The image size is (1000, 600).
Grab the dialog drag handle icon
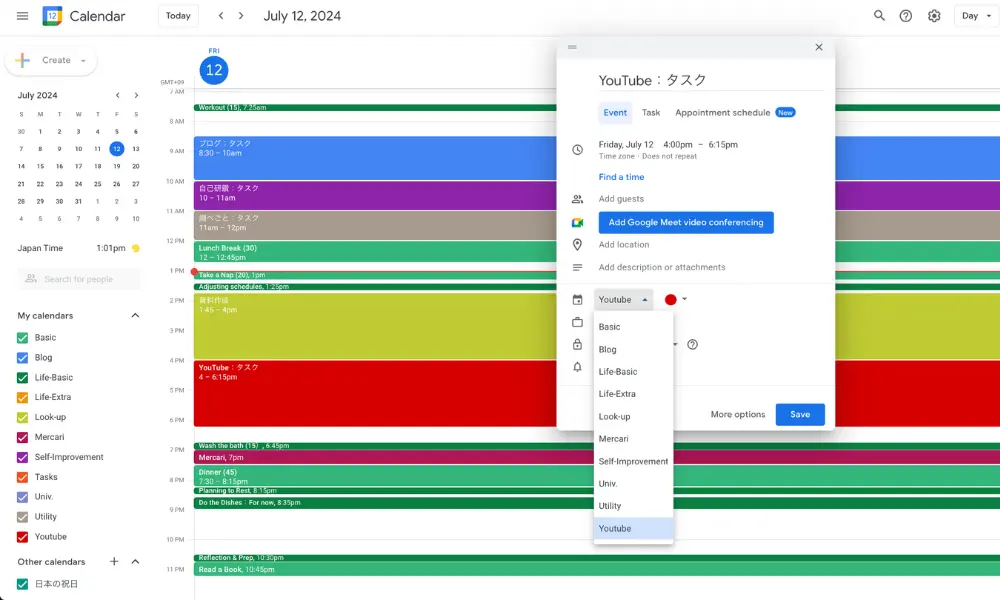click(572, 47)
